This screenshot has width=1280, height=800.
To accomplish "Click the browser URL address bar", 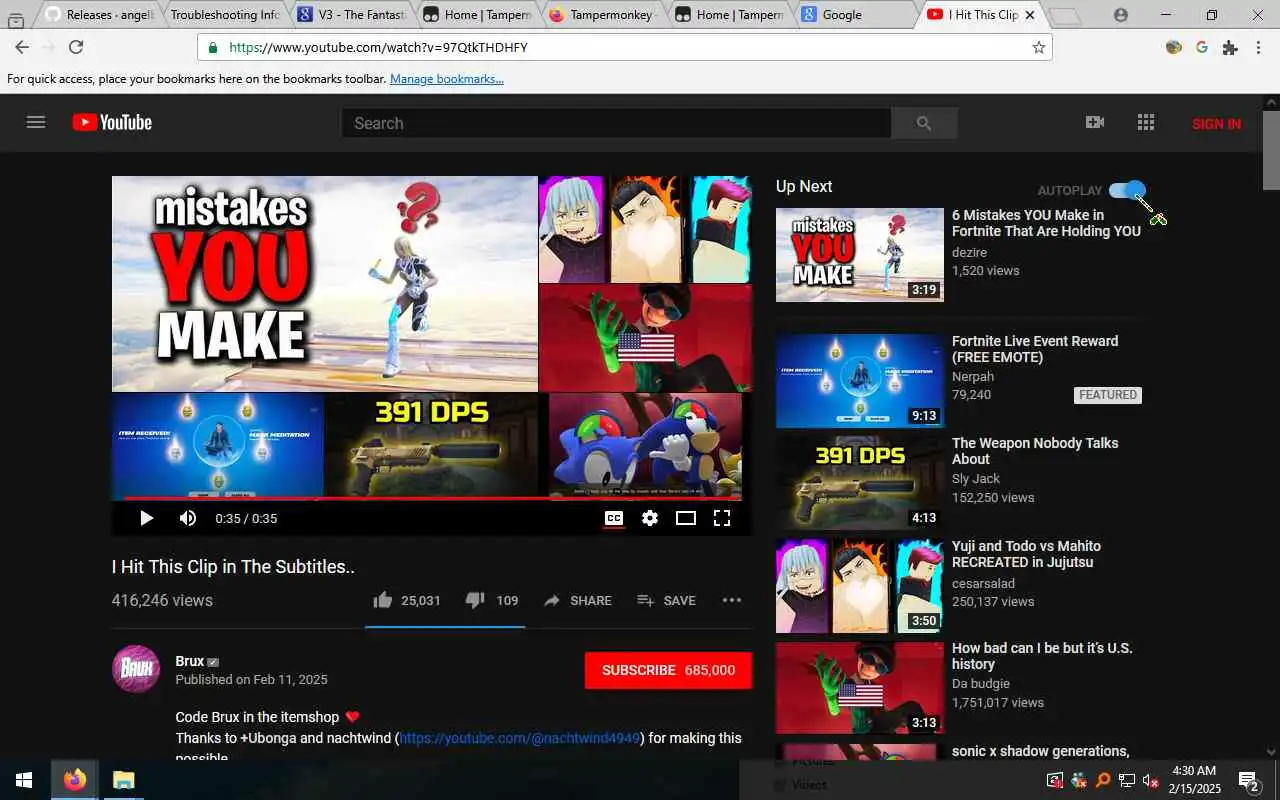I will (624, 47).
